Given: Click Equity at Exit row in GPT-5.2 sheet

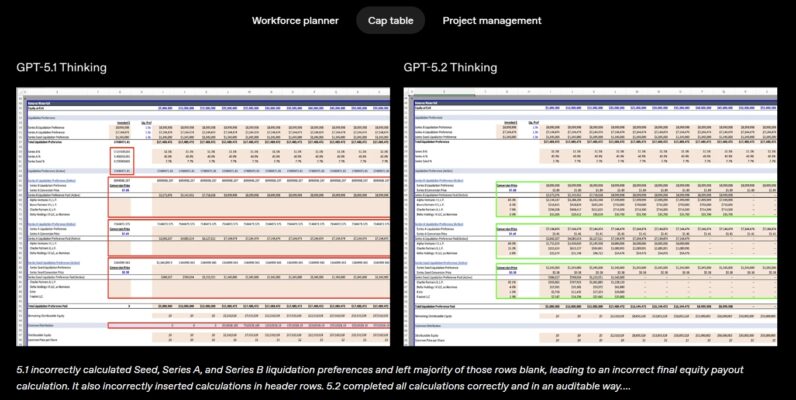Looking at the screenshot, I should point(440,106).
